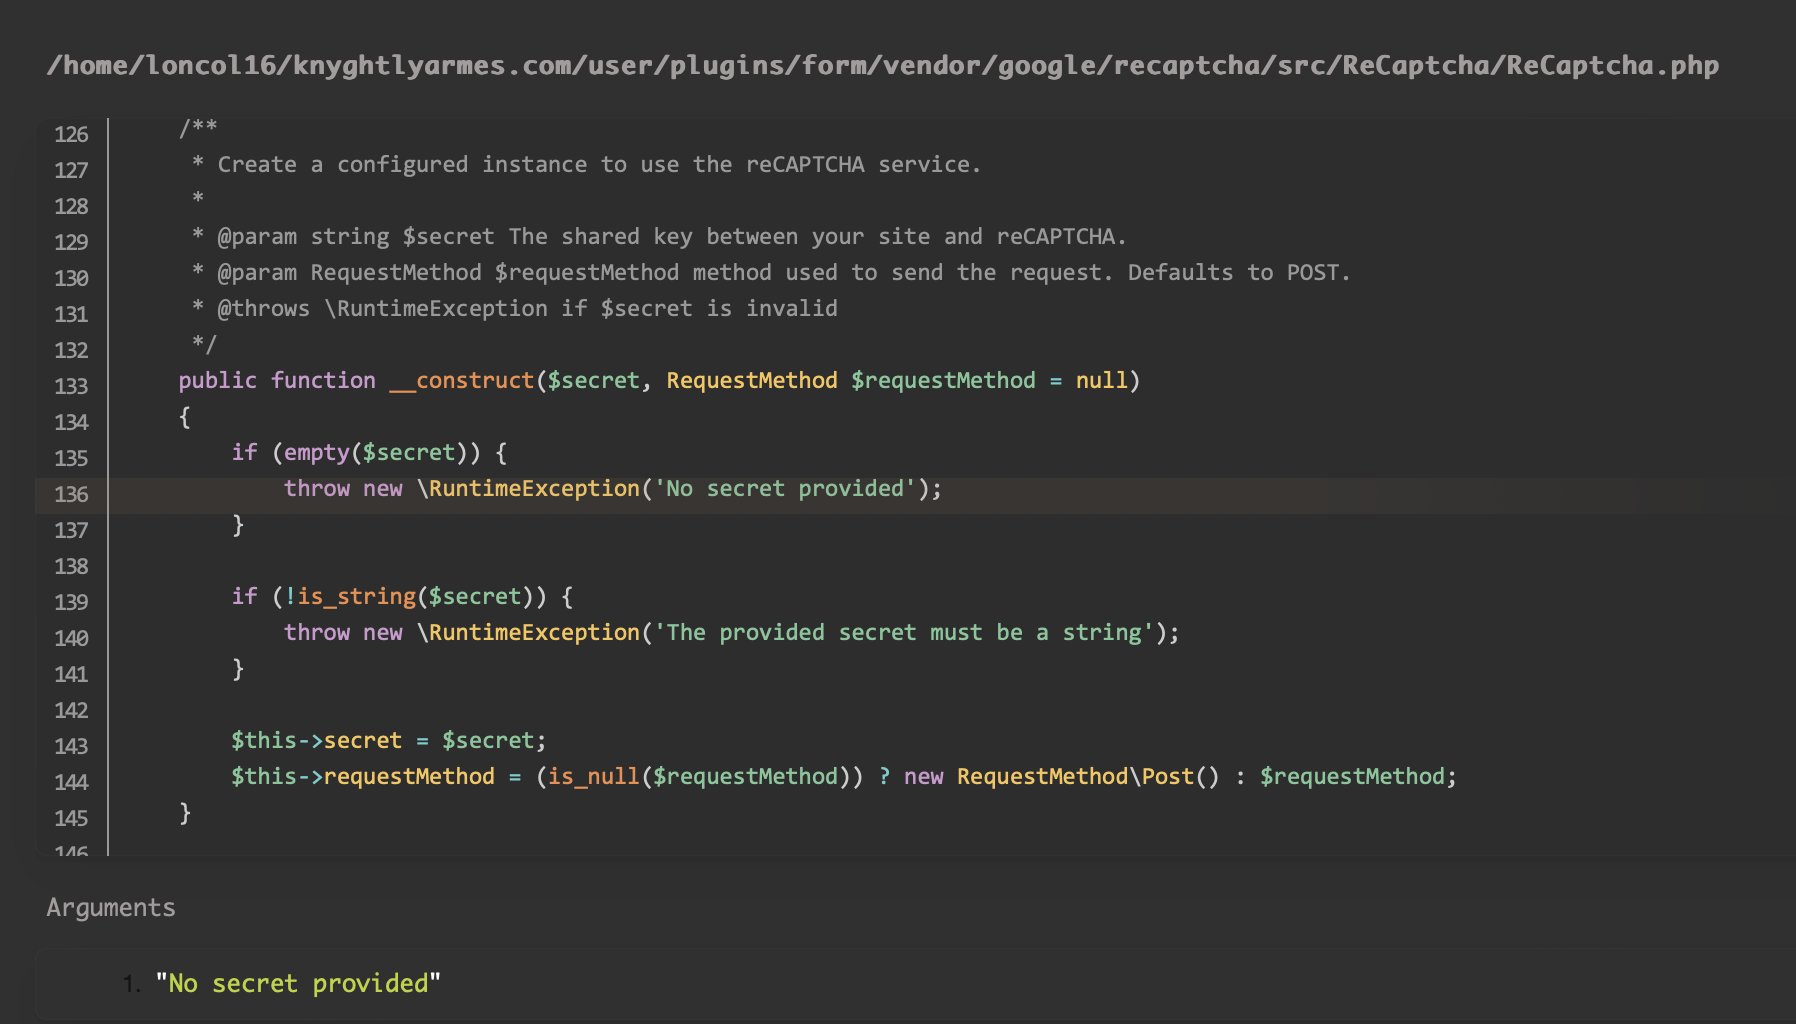The image size is (1796, 1024).
Task: Click argument 1 value "No secret provided"
Action: pos(298,984)
